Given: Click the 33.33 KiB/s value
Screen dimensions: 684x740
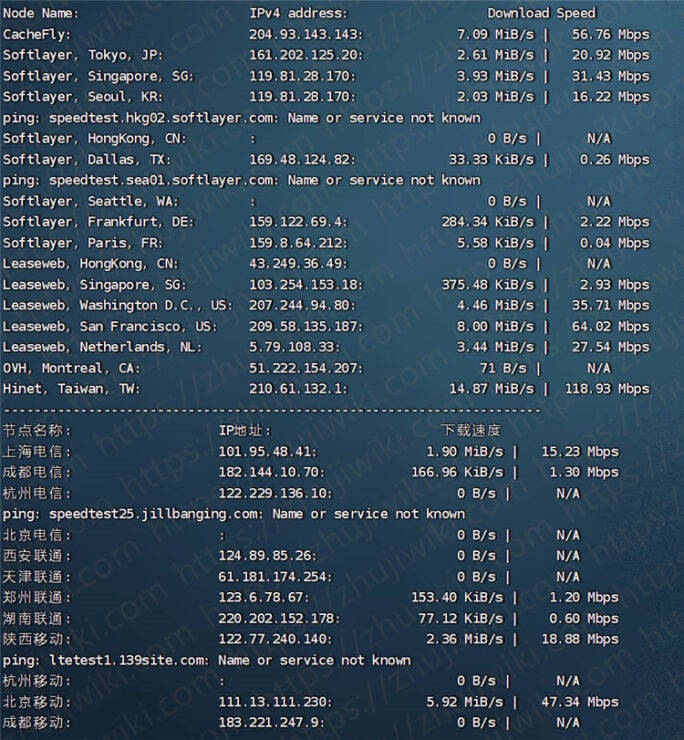Looking at the screenshot, I should 491,160.
